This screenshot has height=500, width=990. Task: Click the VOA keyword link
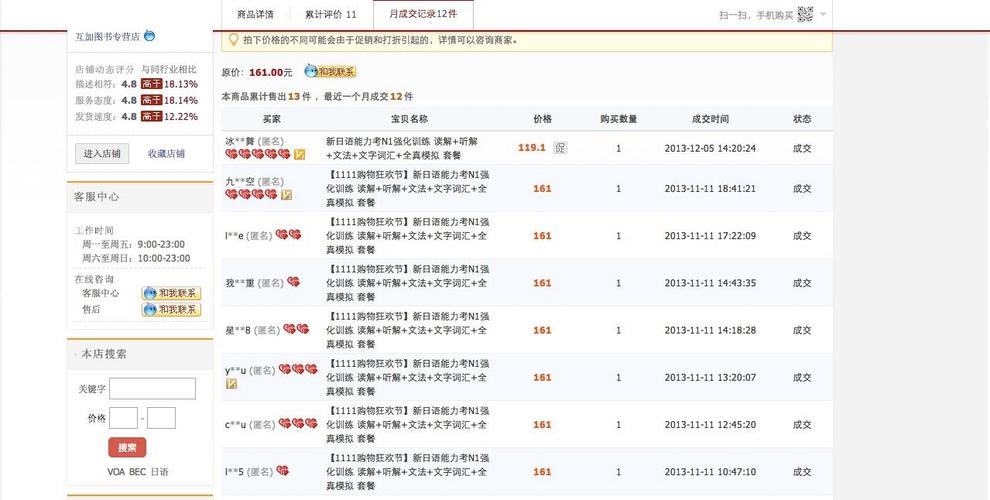(116, 472)
